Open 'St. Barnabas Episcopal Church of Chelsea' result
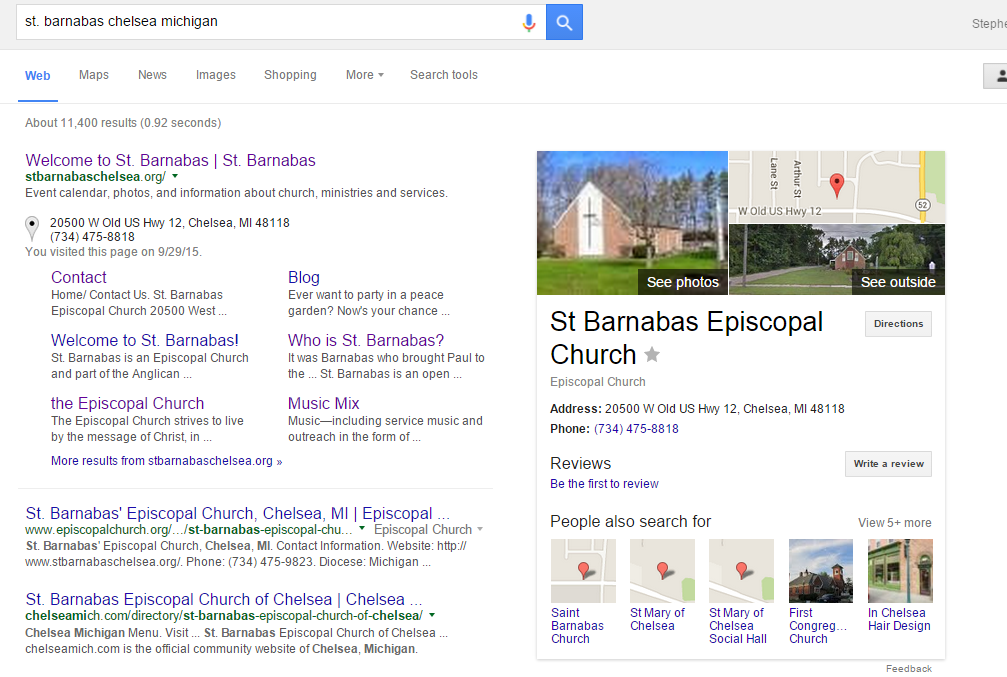The height and width of the screenshot is (677, 1007). [x=223, y=599]
